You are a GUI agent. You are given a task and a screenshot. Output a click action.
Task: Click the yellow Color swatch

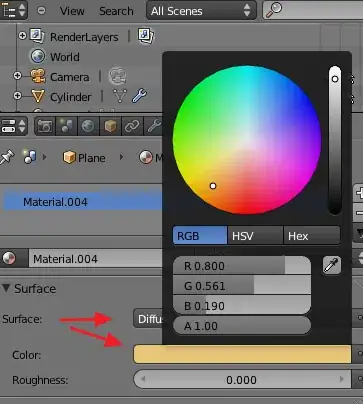pyautogui.click(x=242, y=354)
